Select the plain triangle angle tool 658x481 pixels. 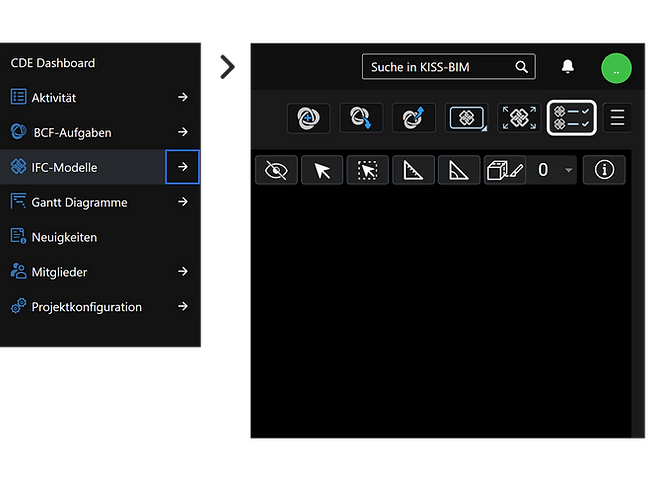click(x=459, y=170)
